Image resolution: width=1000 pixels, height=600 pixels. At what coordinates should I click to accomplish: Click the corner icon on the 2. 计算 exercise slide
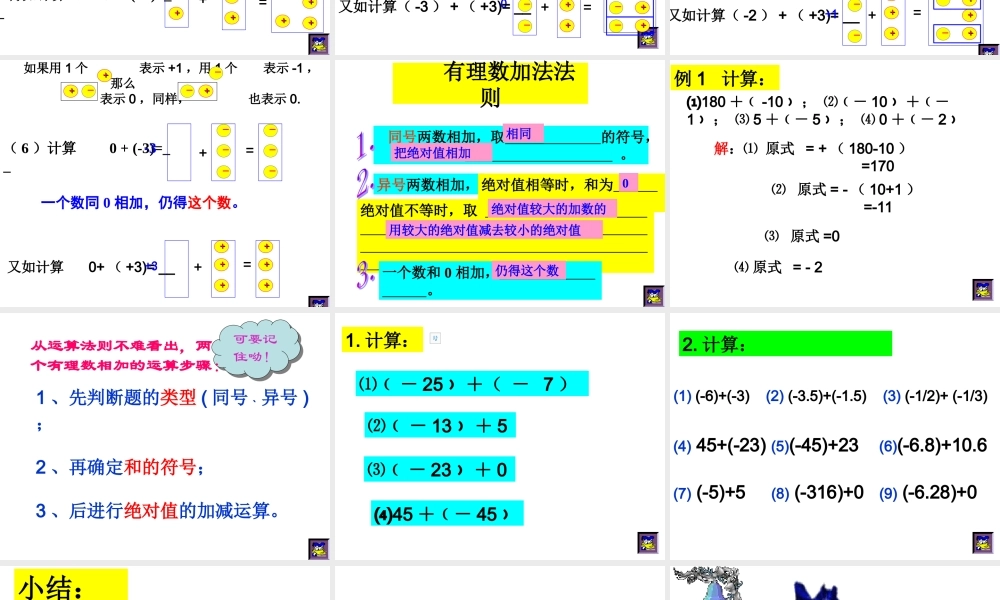[983, 543]
